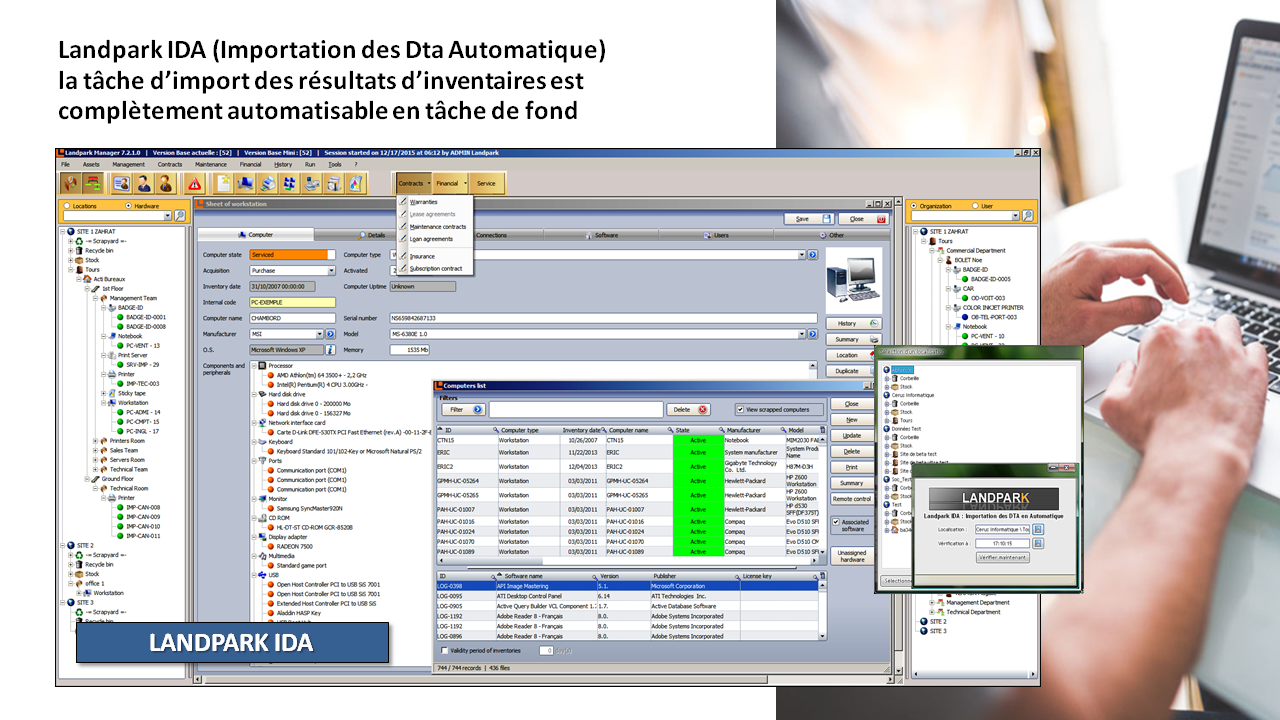Enable Validity period of inventories checkbox
The image size is (1280, 720).
click(x=445, y=650)
